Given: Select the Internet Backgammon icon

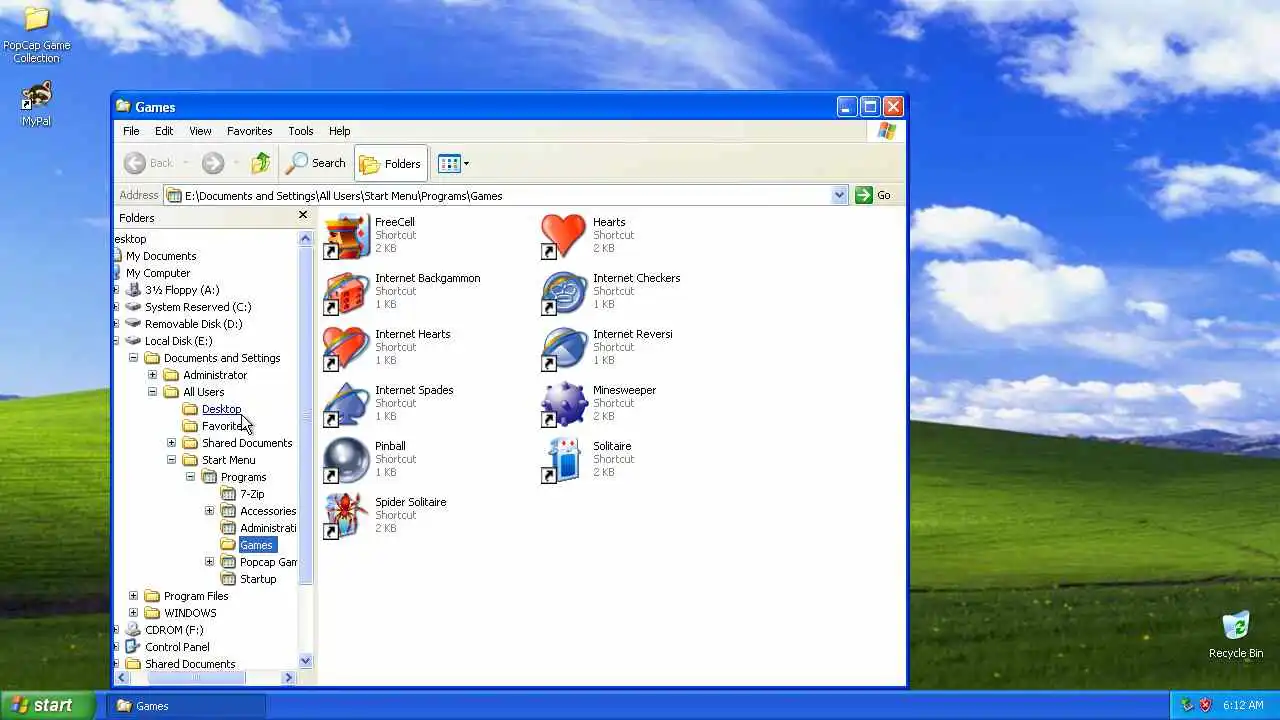Looking at the screenshot, I should tap(346, 292).
